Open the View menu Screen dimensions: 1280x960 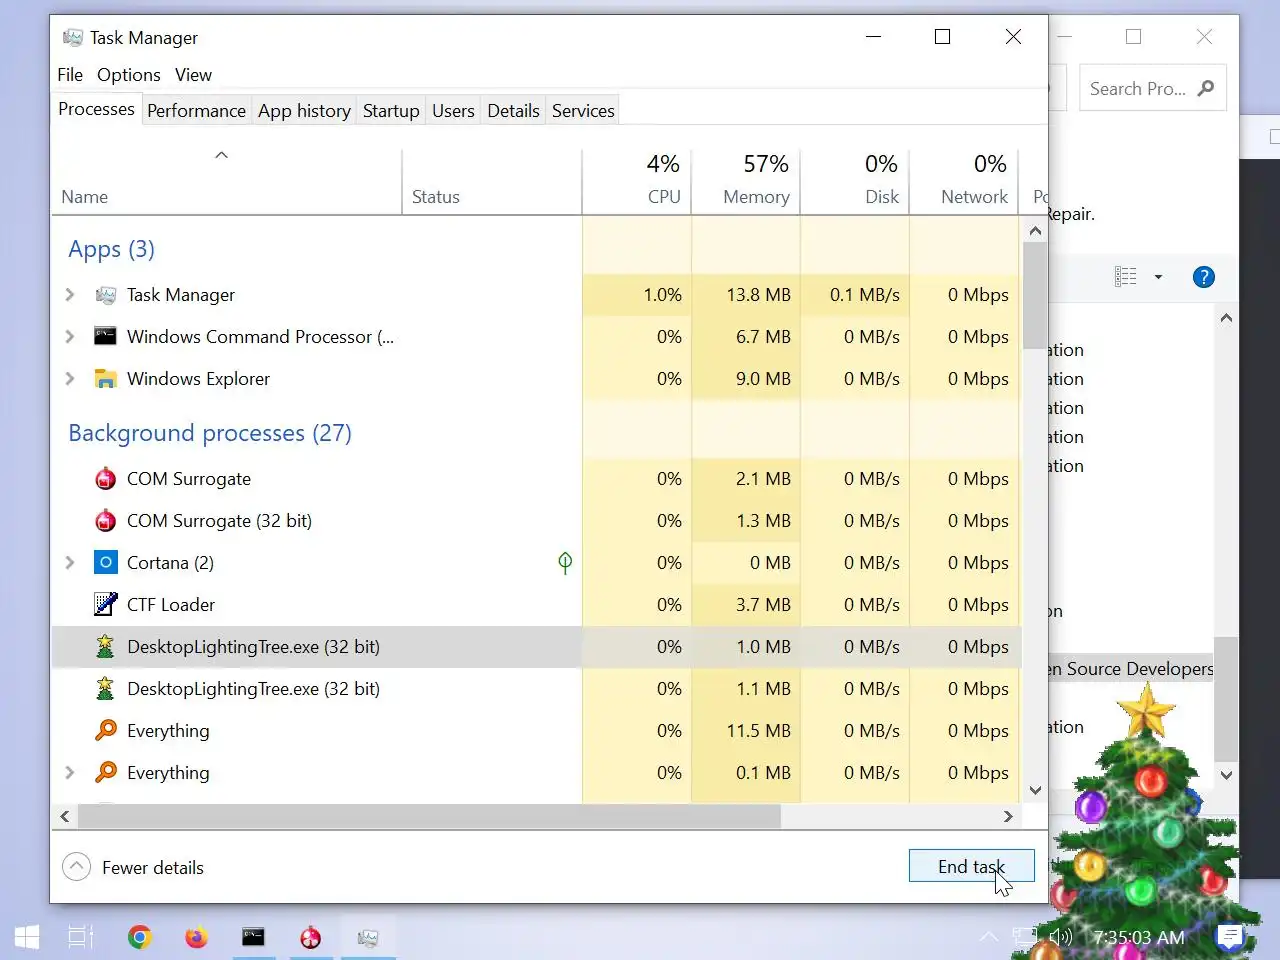[x=193, y=75]
